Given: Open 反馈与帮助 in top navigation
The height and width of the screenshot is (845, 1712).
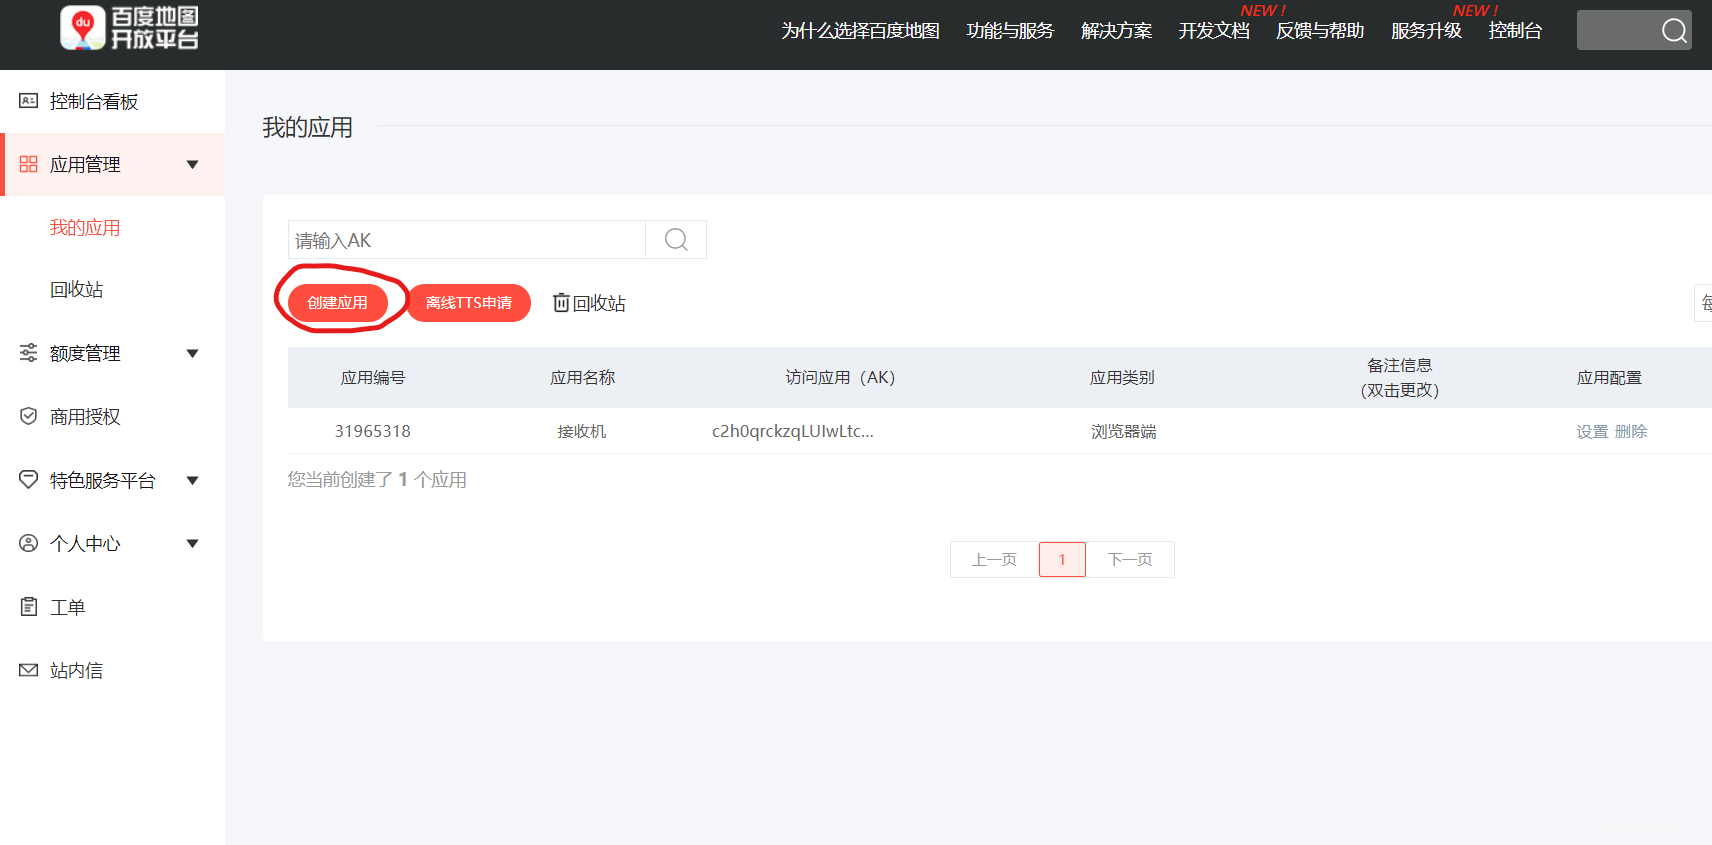Looking at the screenshot, I should (x=1320, y=31).
